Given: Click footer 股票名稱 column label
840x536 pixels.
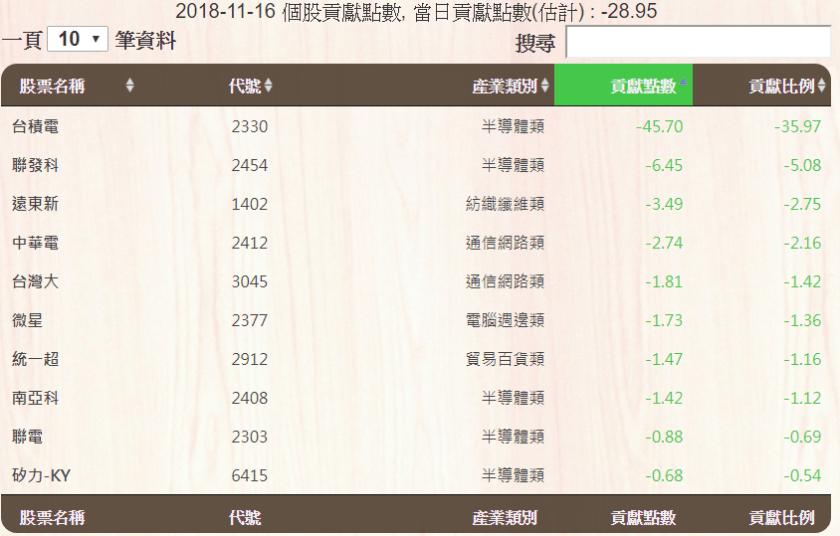Looking at the screenshot, I should 52,518.
